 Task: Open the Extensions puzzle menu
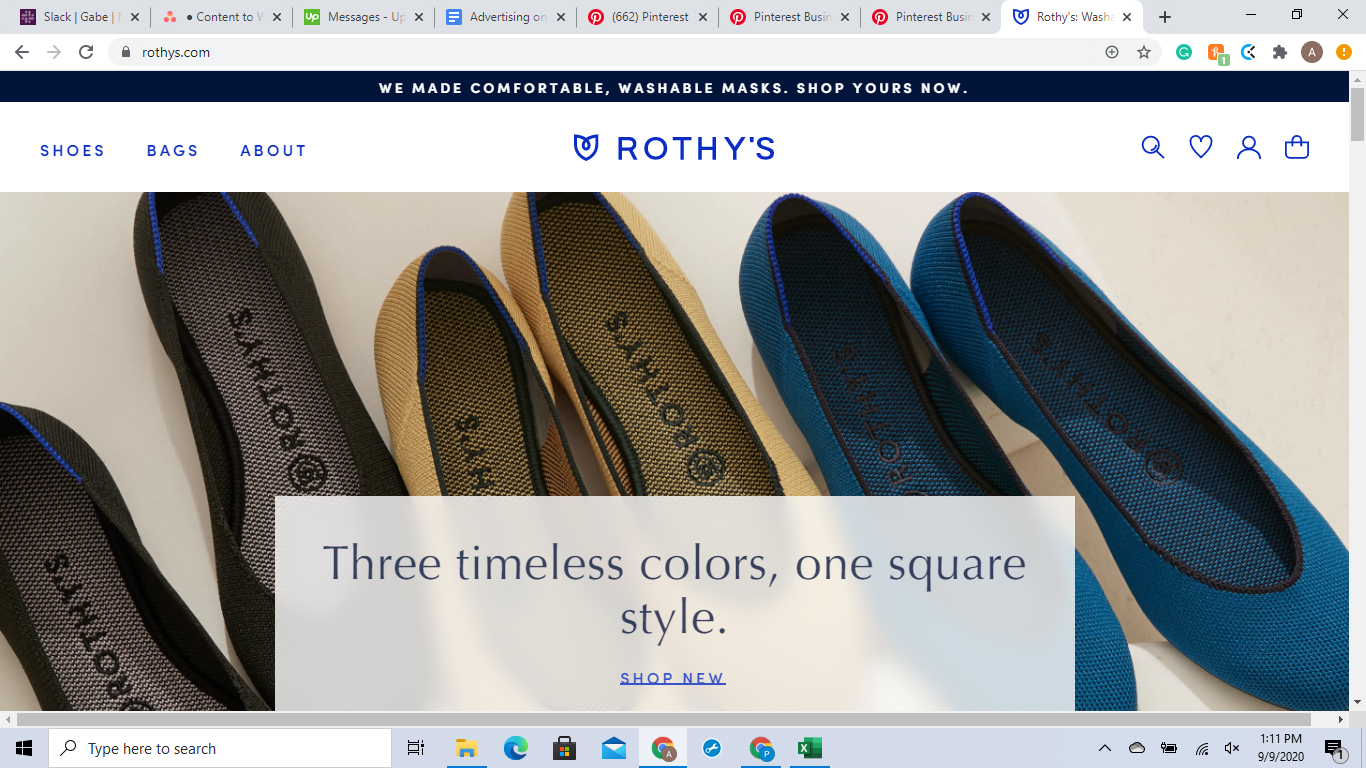1280,52
